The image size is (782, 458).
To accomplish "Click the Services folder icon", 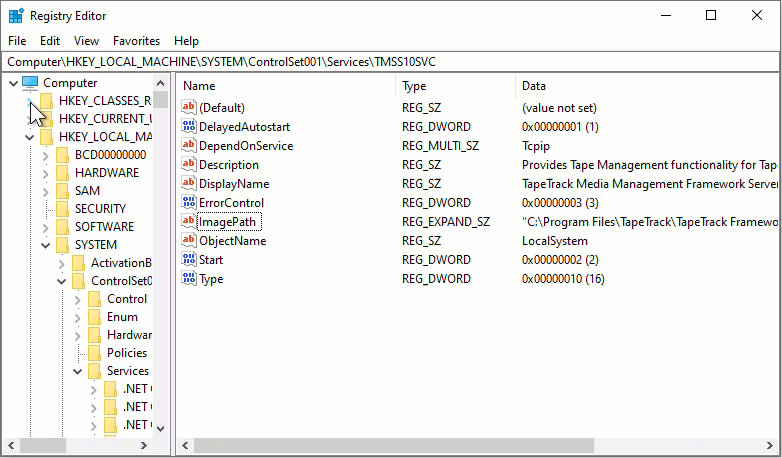I will click(x=95, y=371).
